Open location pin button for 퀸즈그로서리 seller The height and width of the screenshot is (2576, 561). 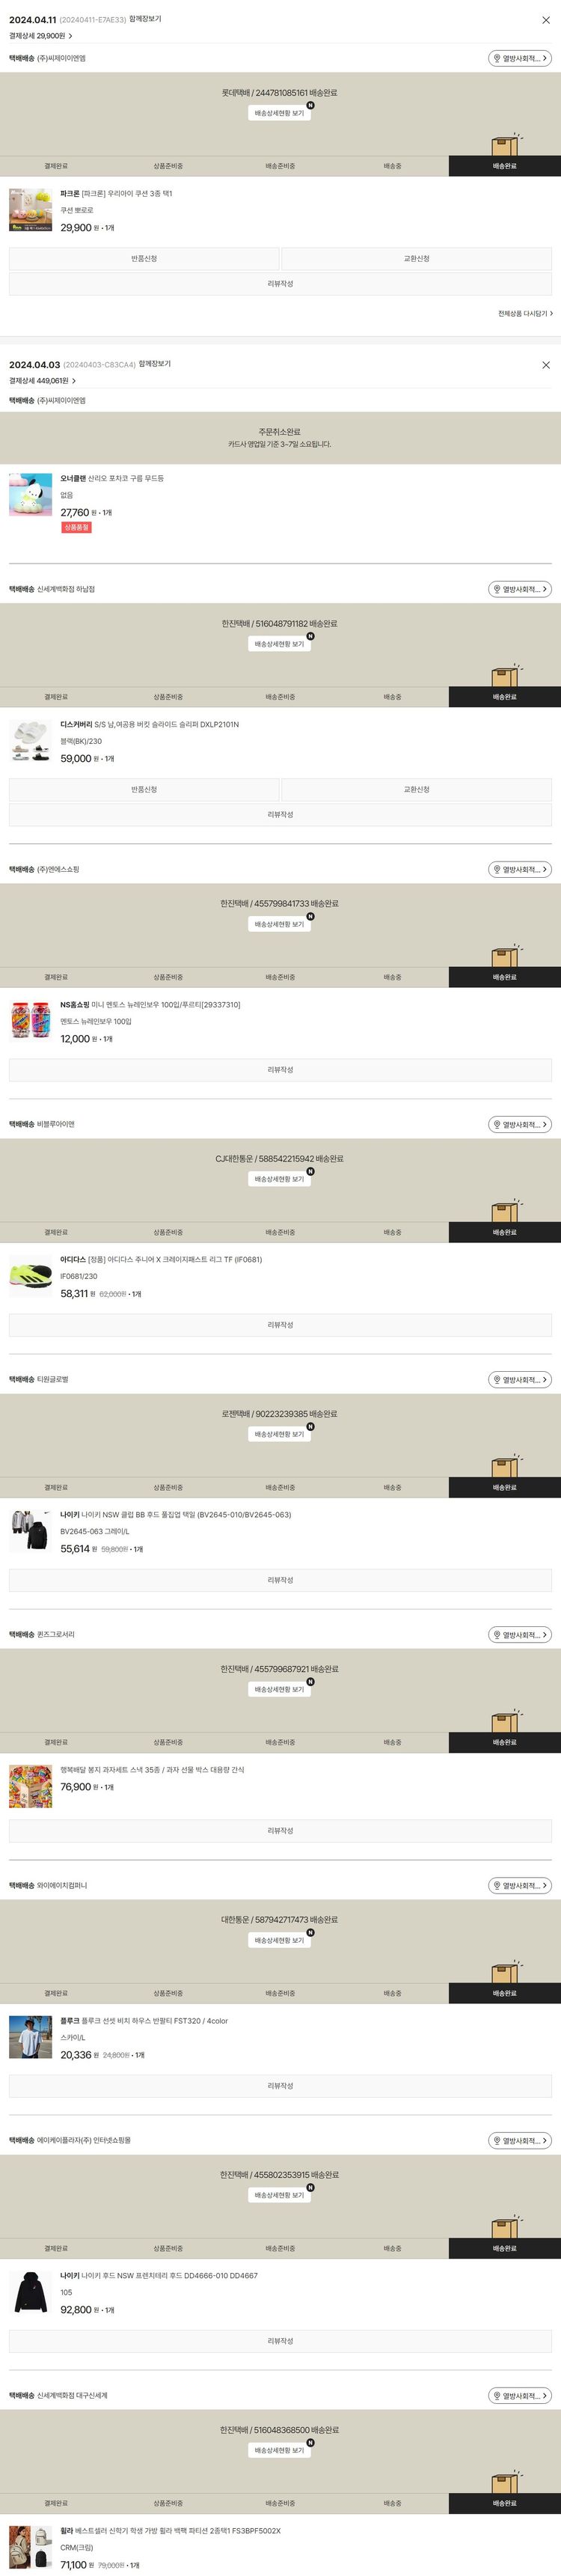[x=519, y=1635]
